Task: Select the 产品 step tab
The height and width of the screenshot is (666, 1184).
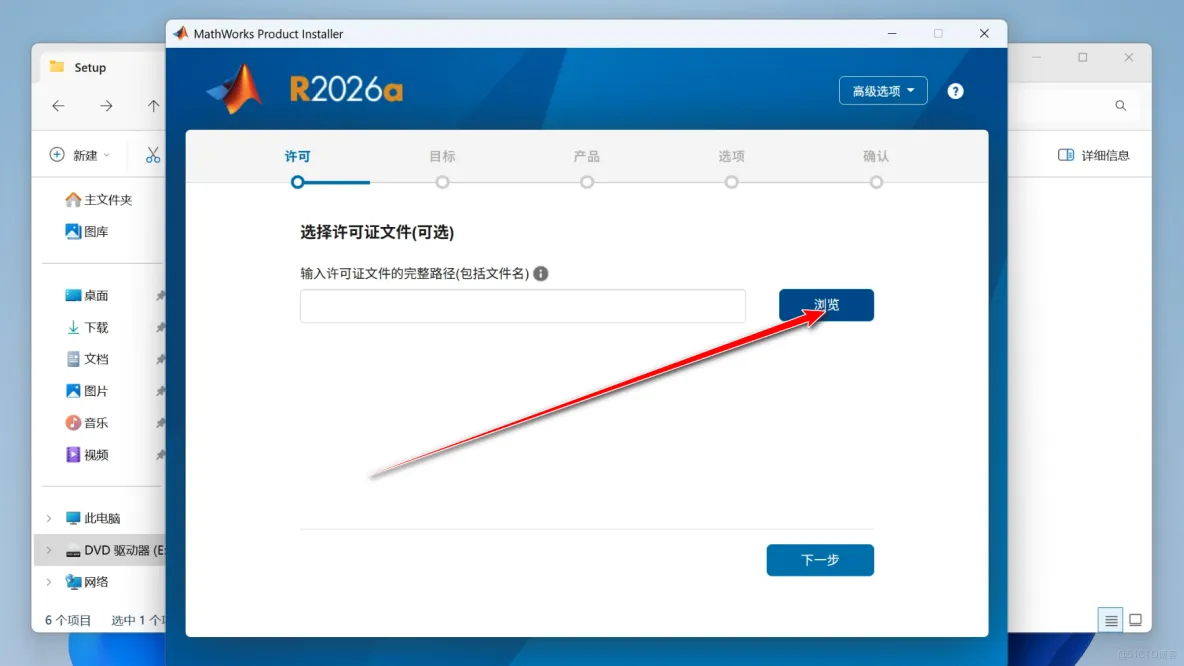Action: point(587,156)
